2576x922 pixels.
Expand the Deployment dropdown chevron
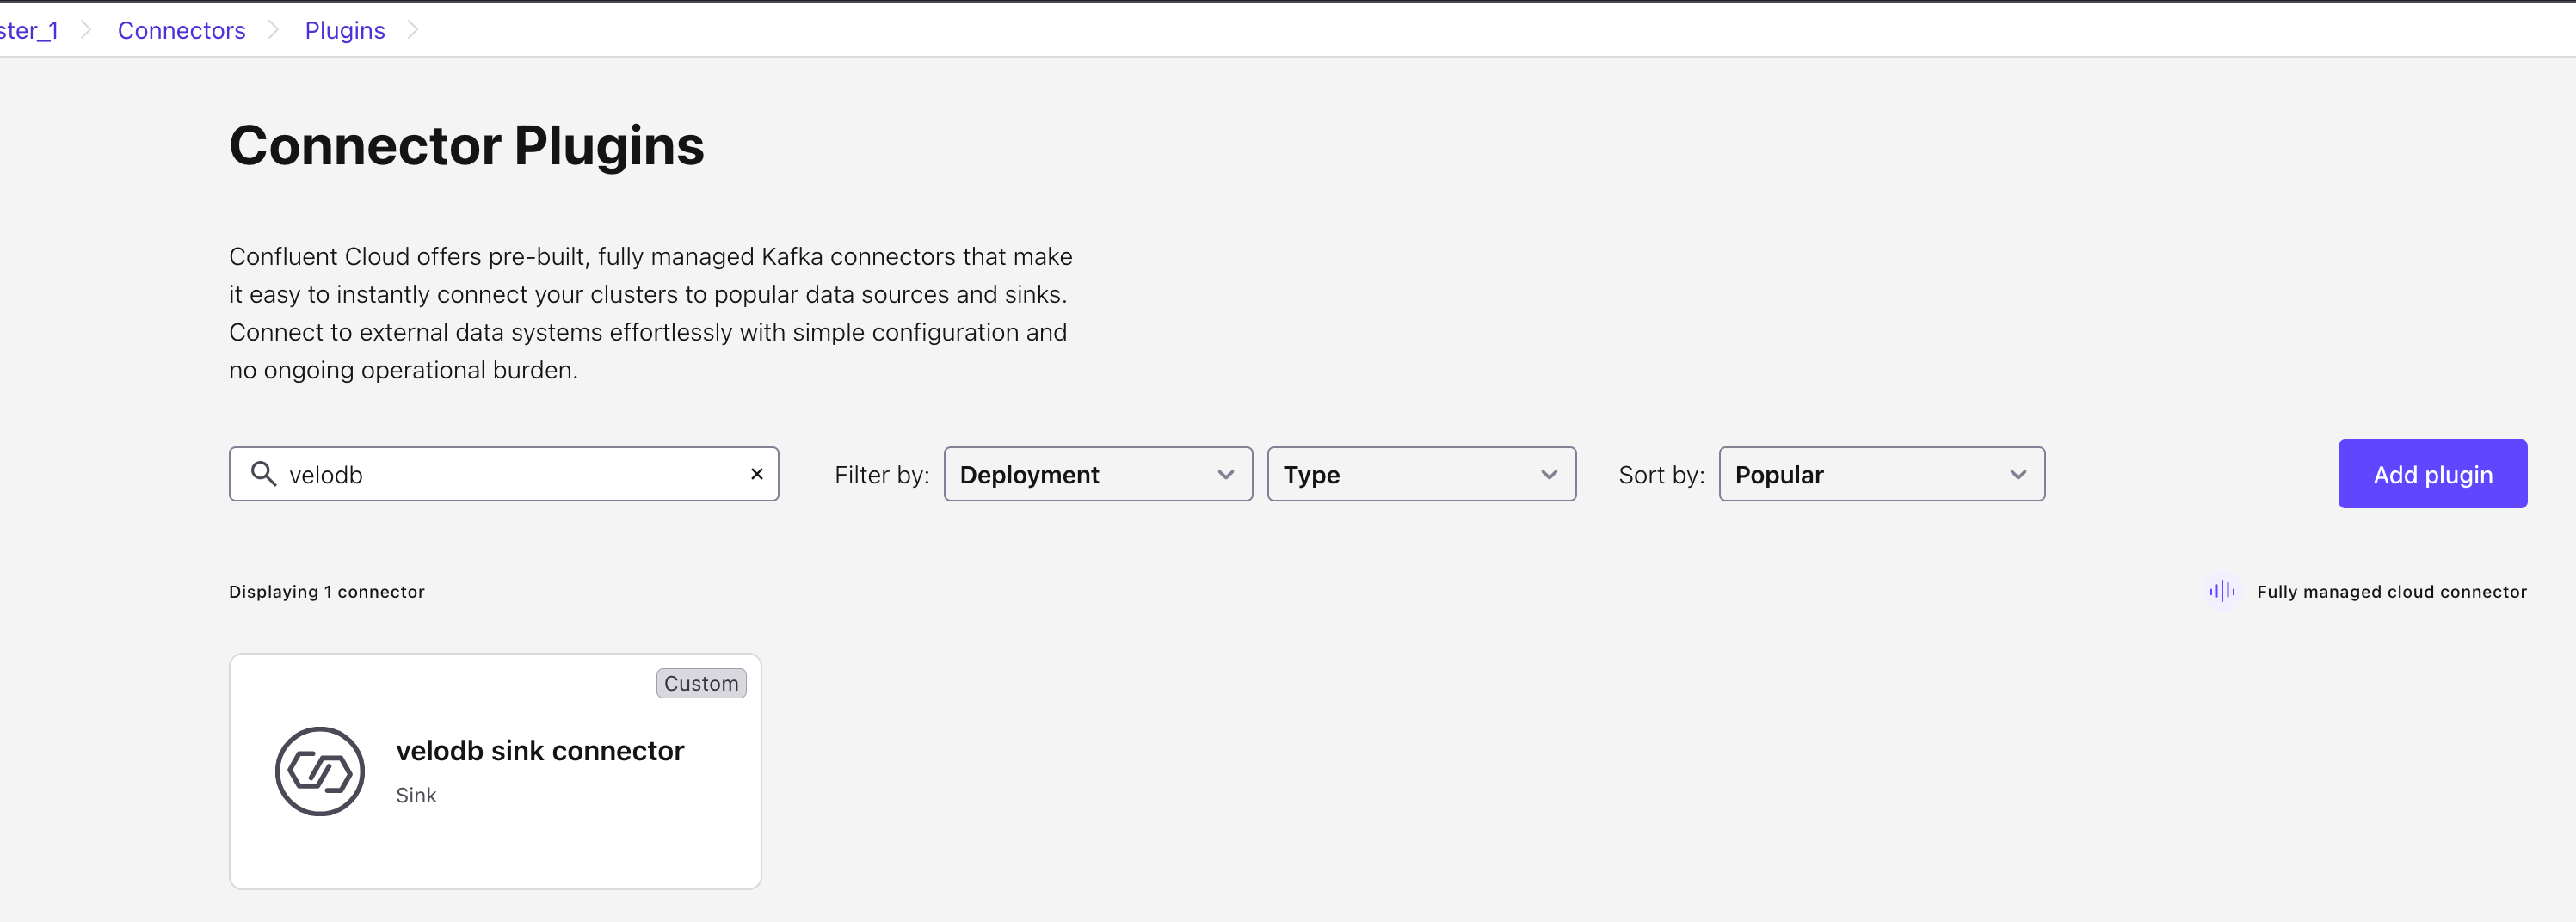coord(1225,475)
